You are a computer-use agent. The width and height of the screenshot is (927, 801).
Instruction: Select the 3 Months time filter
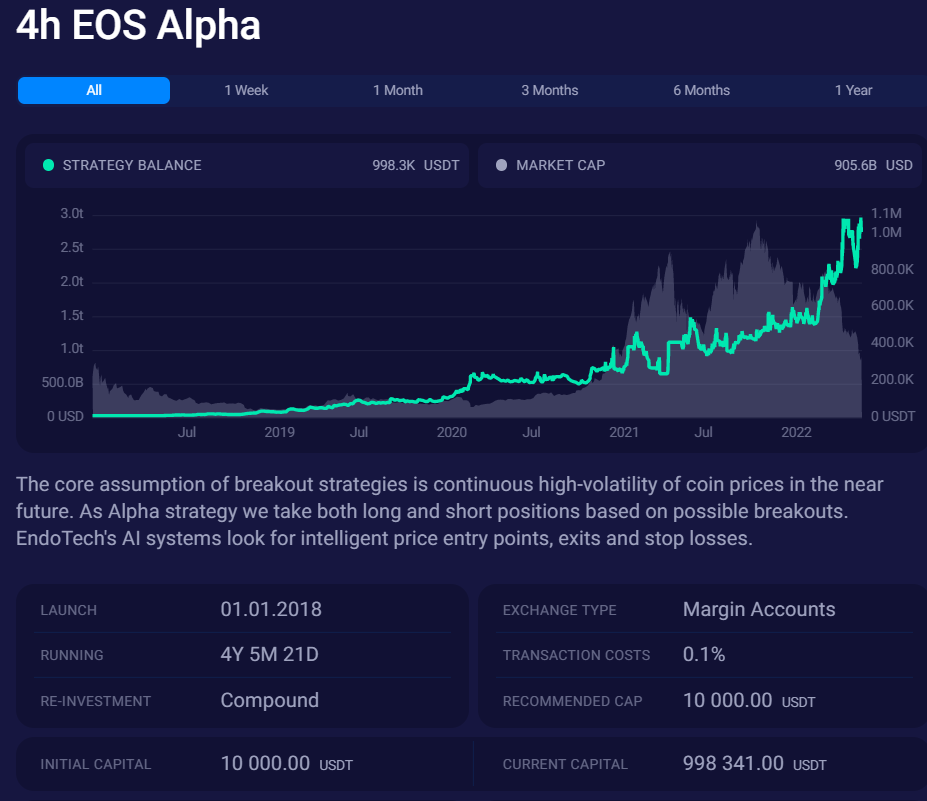coord(549,90)
